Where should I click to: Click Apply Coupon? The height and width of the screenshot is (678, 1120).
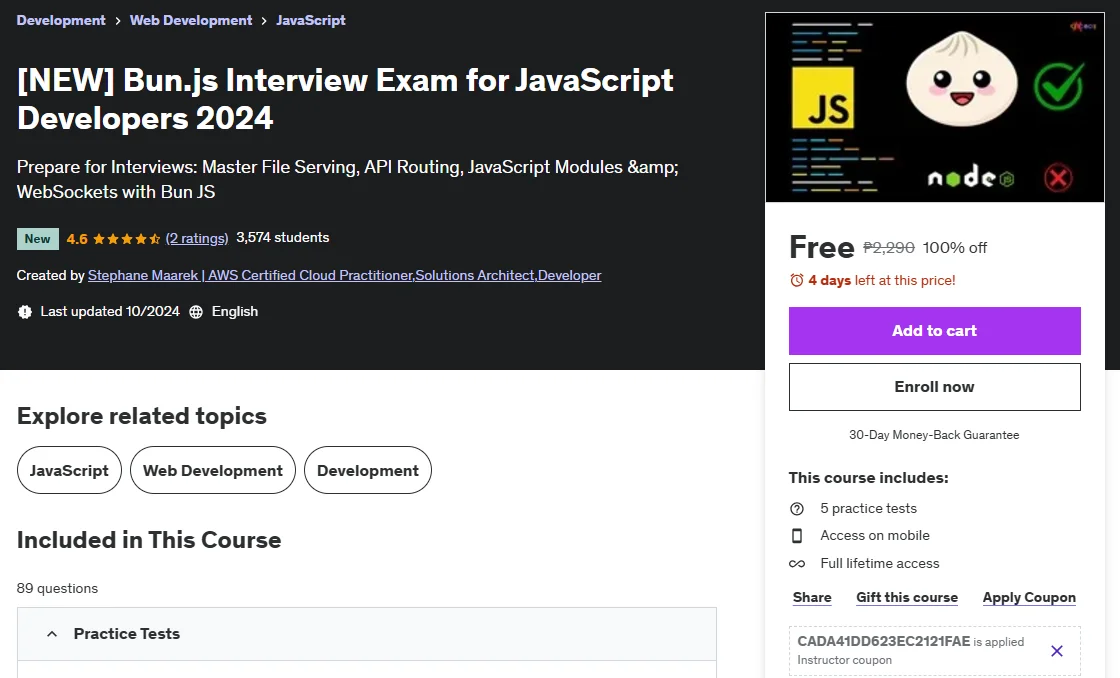pos(1029,597)
